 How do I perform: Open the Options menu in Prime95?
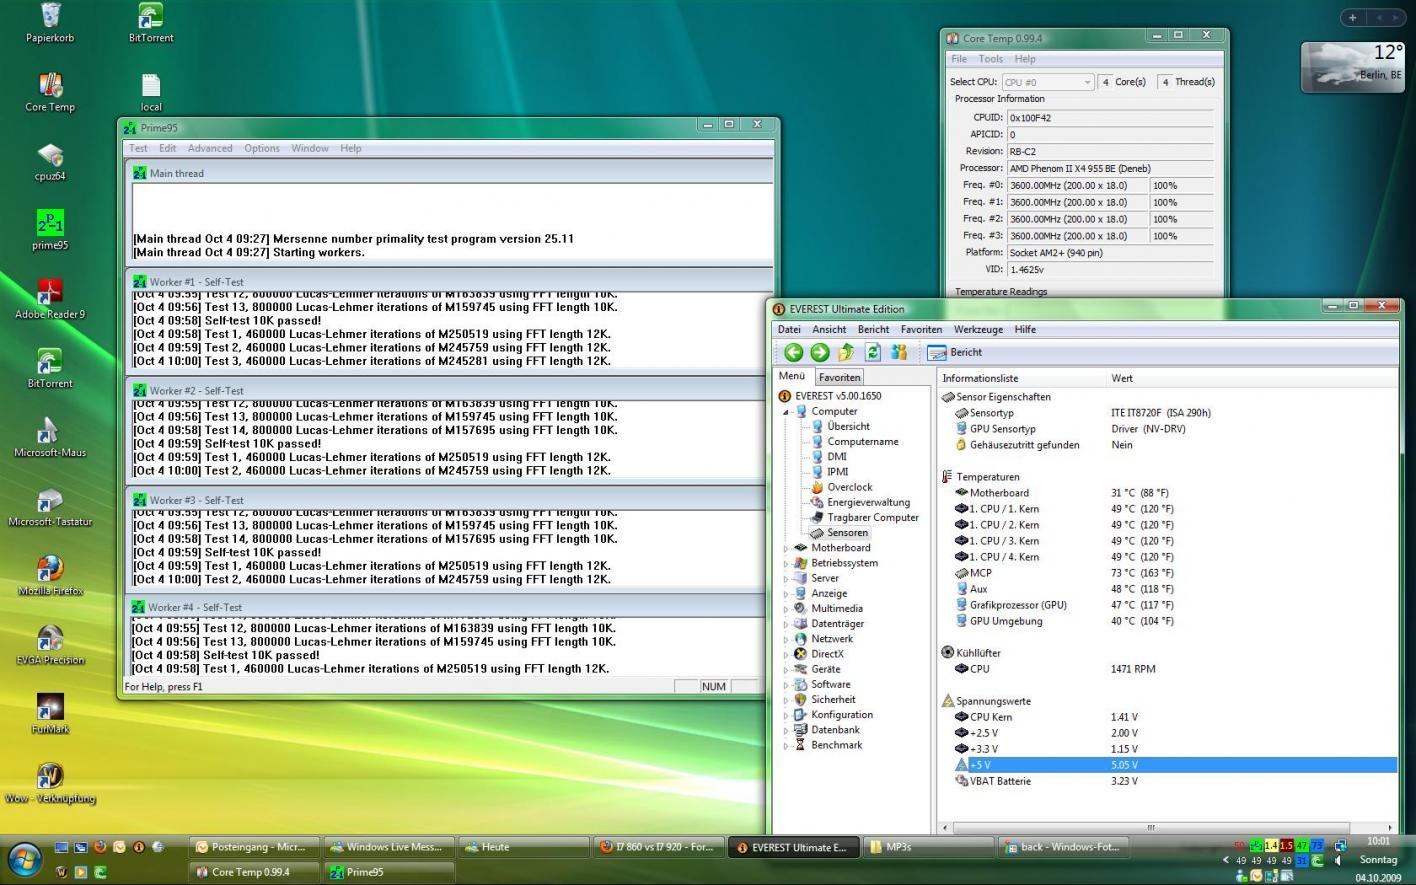coord(262,148)
